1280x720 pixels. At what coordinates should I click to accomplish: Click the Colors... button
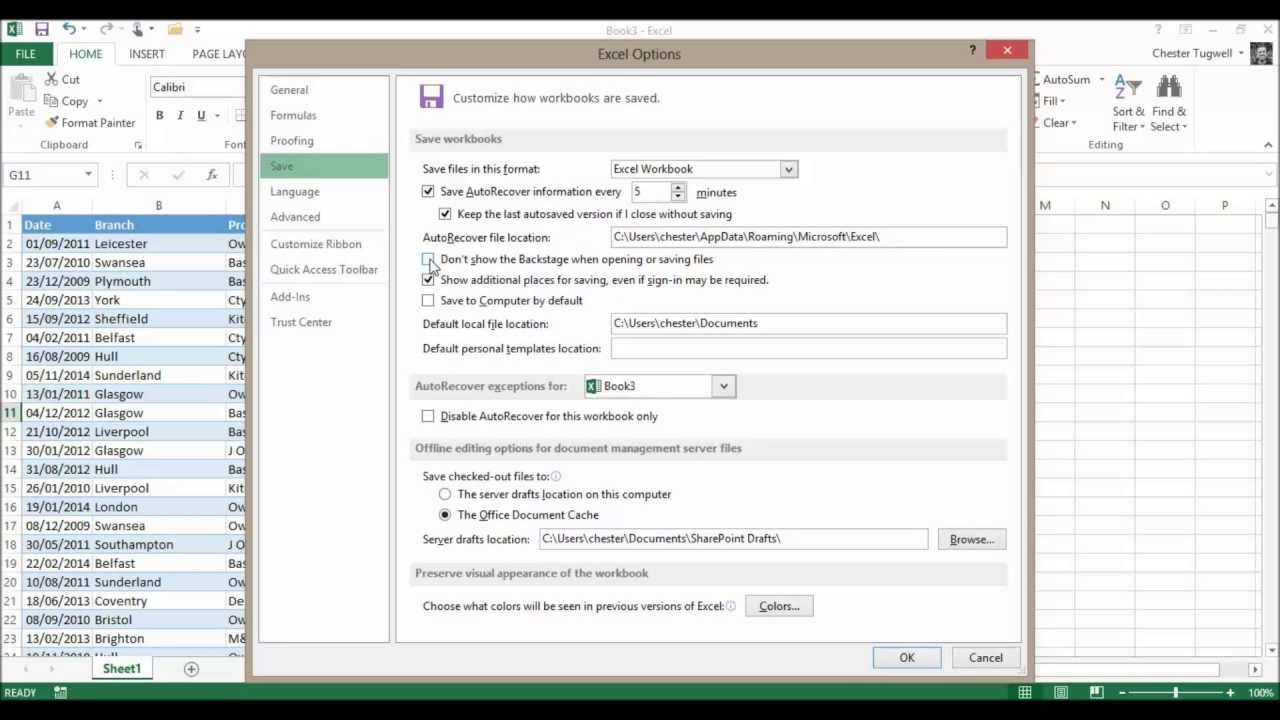tap(779, 606)
